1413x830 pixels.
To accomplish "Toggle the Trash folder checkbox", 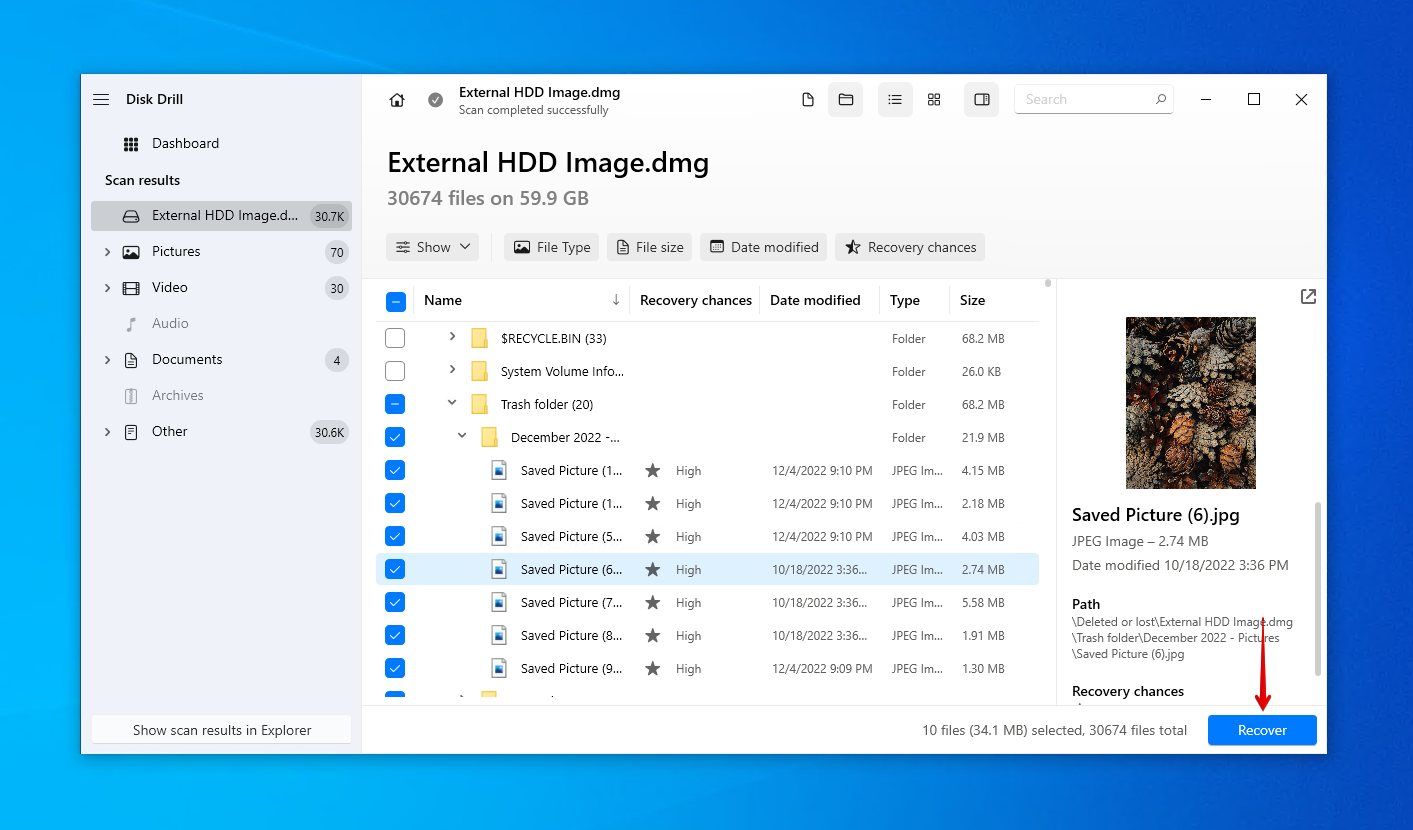I will tap(395, 404).
